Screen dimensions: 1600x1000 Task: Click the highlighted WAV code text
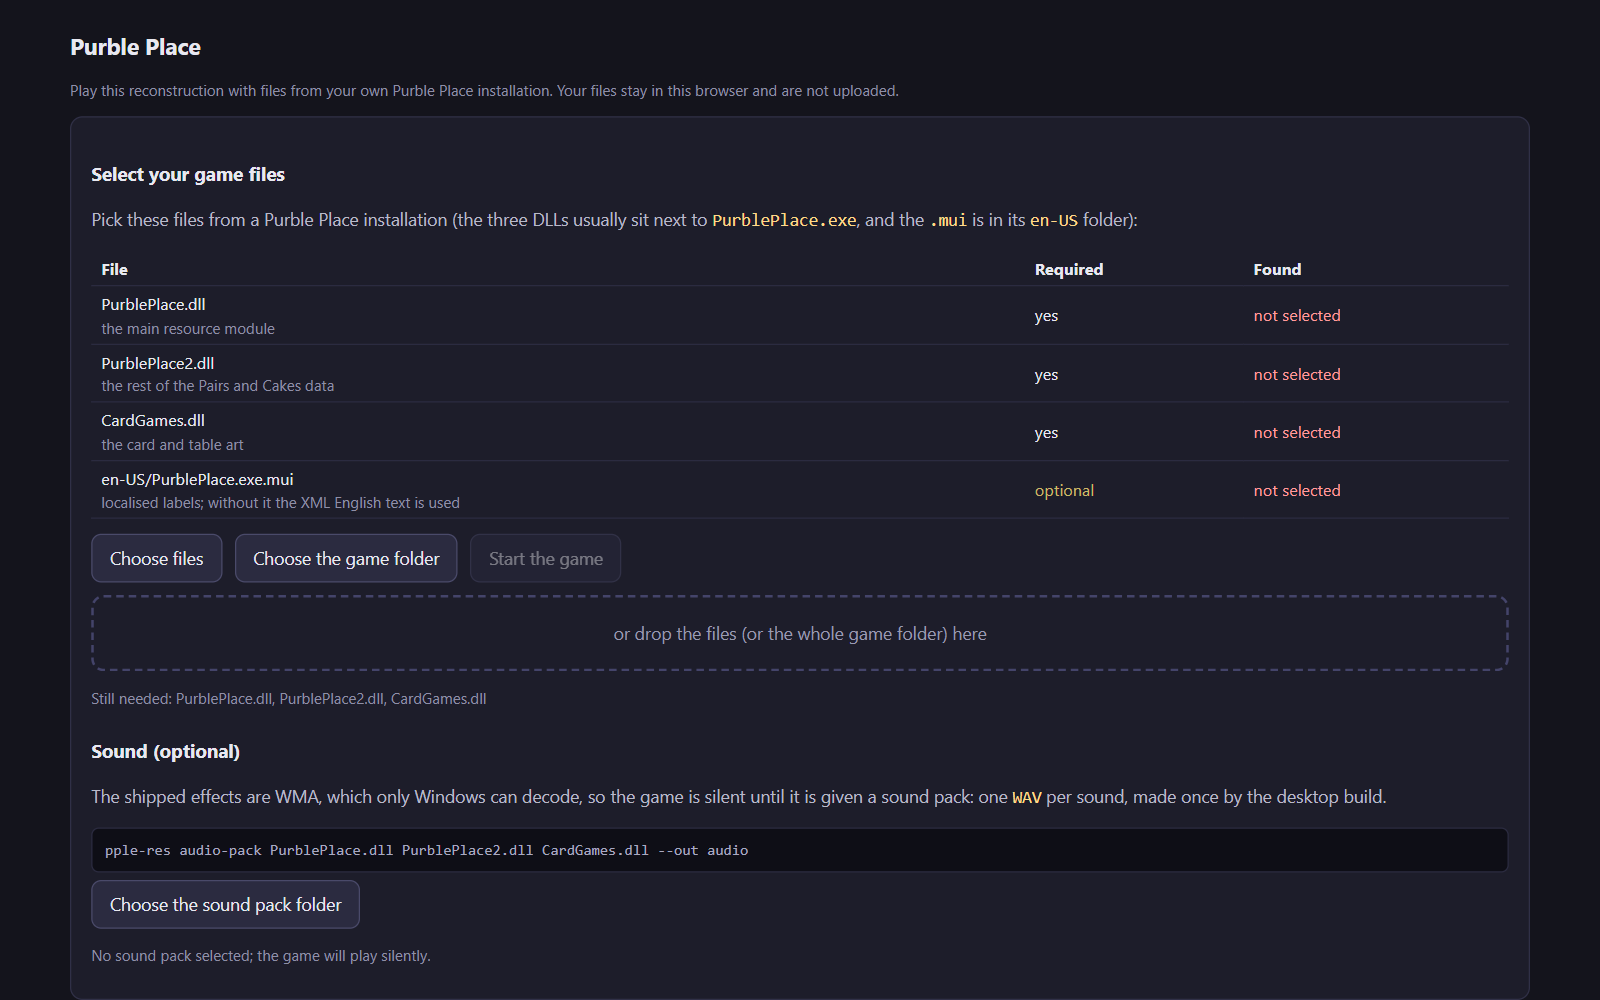pyautogui.click(x=1027, y=797)
